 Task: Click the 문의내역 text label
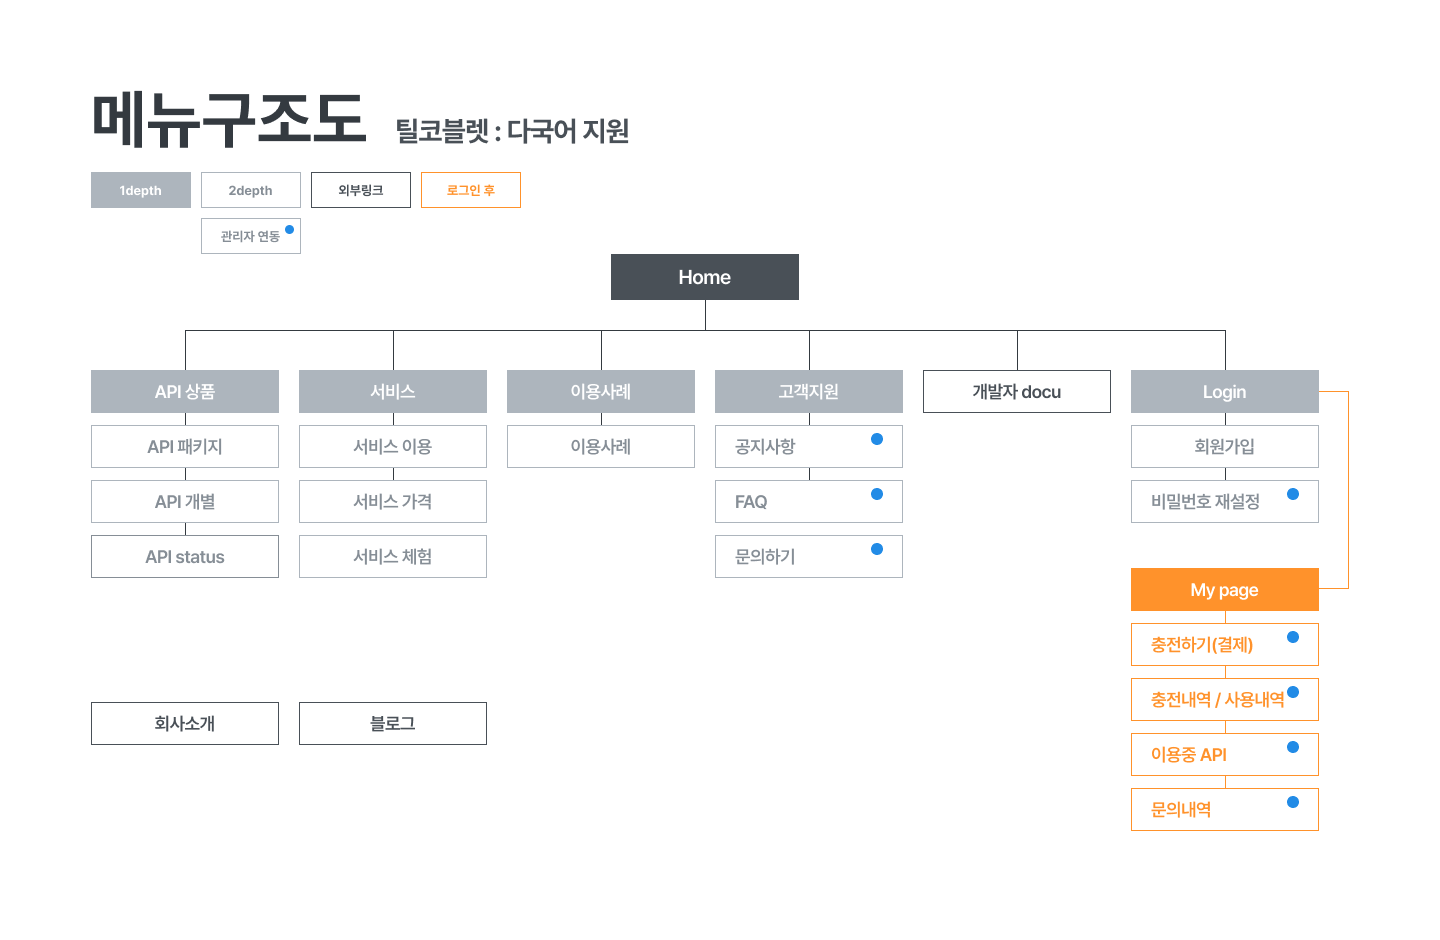tap(1181, 810)
